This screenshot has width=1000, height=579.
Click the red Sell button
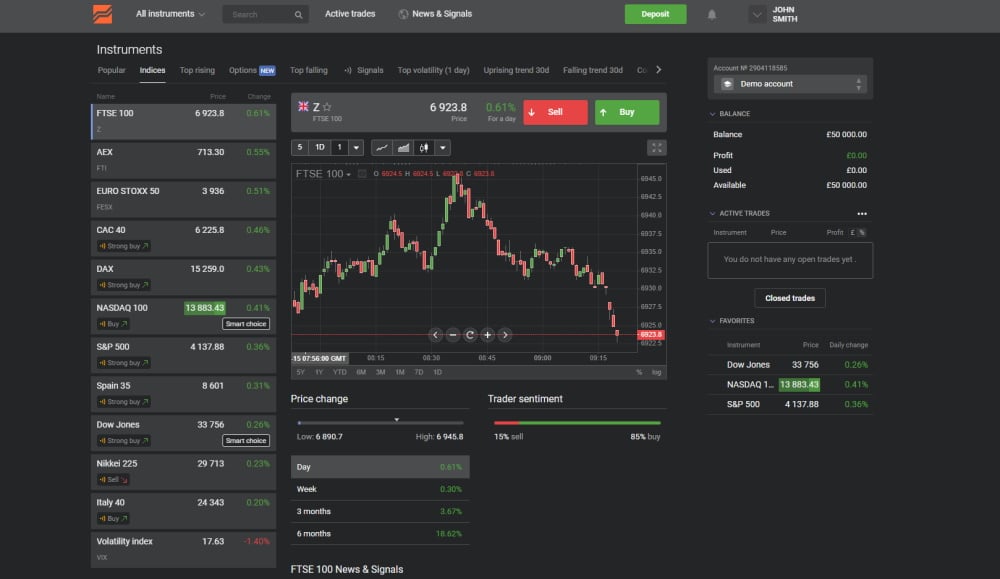click(555, 112)
